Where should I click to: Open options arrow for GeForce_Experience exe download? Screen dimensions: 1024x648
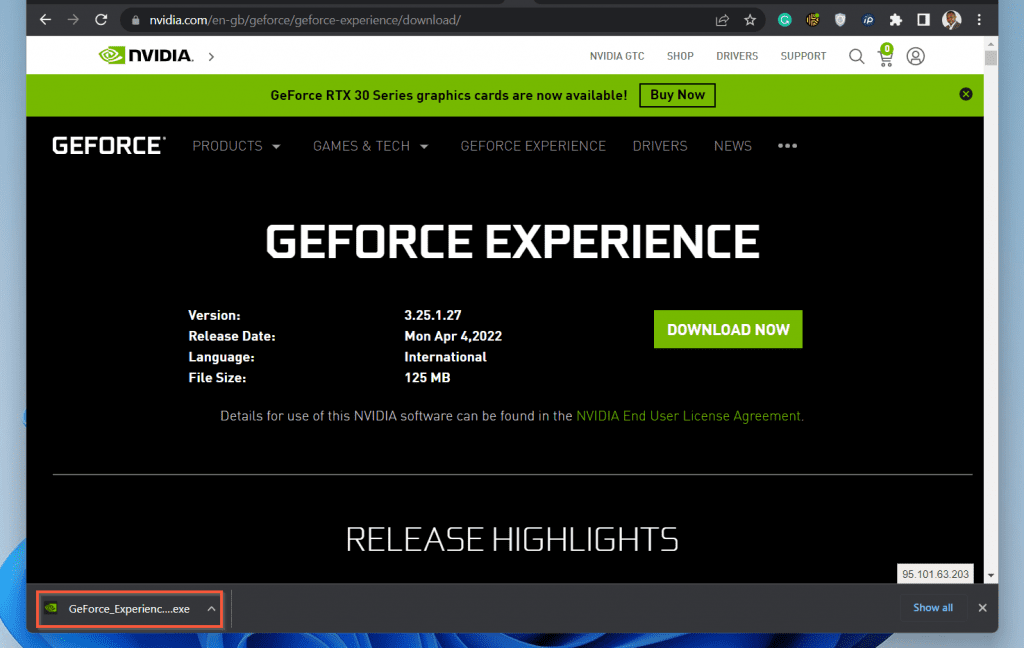[211, 609]
